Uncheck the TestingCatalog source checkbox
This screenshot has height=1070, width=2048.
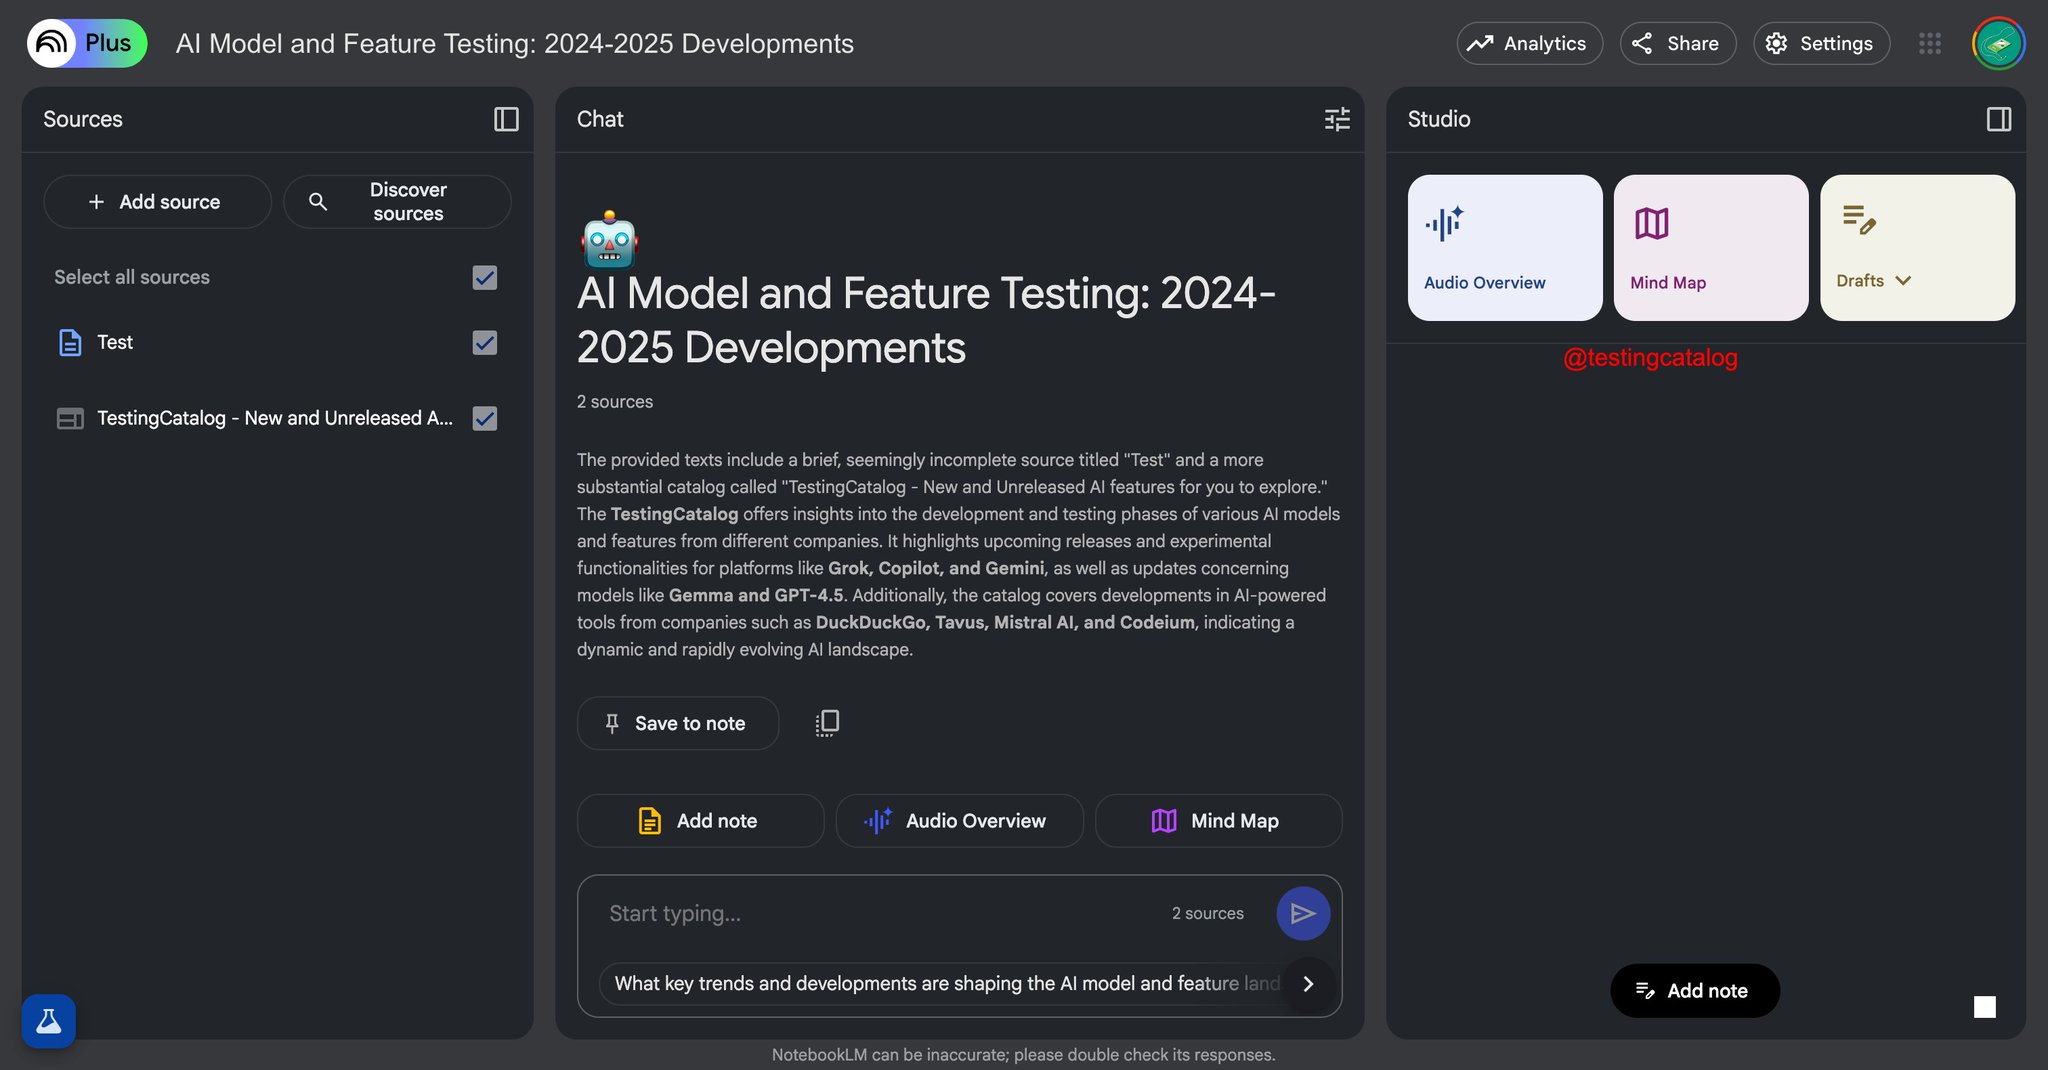pos(485,418)
